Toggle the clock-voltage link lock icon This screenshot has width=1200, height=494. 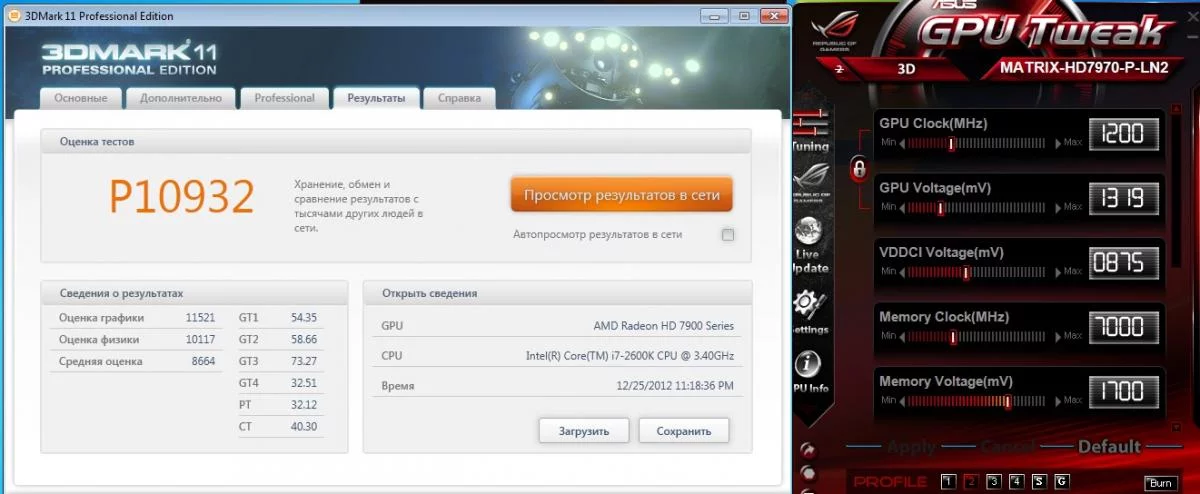click(x=858, y=168)
